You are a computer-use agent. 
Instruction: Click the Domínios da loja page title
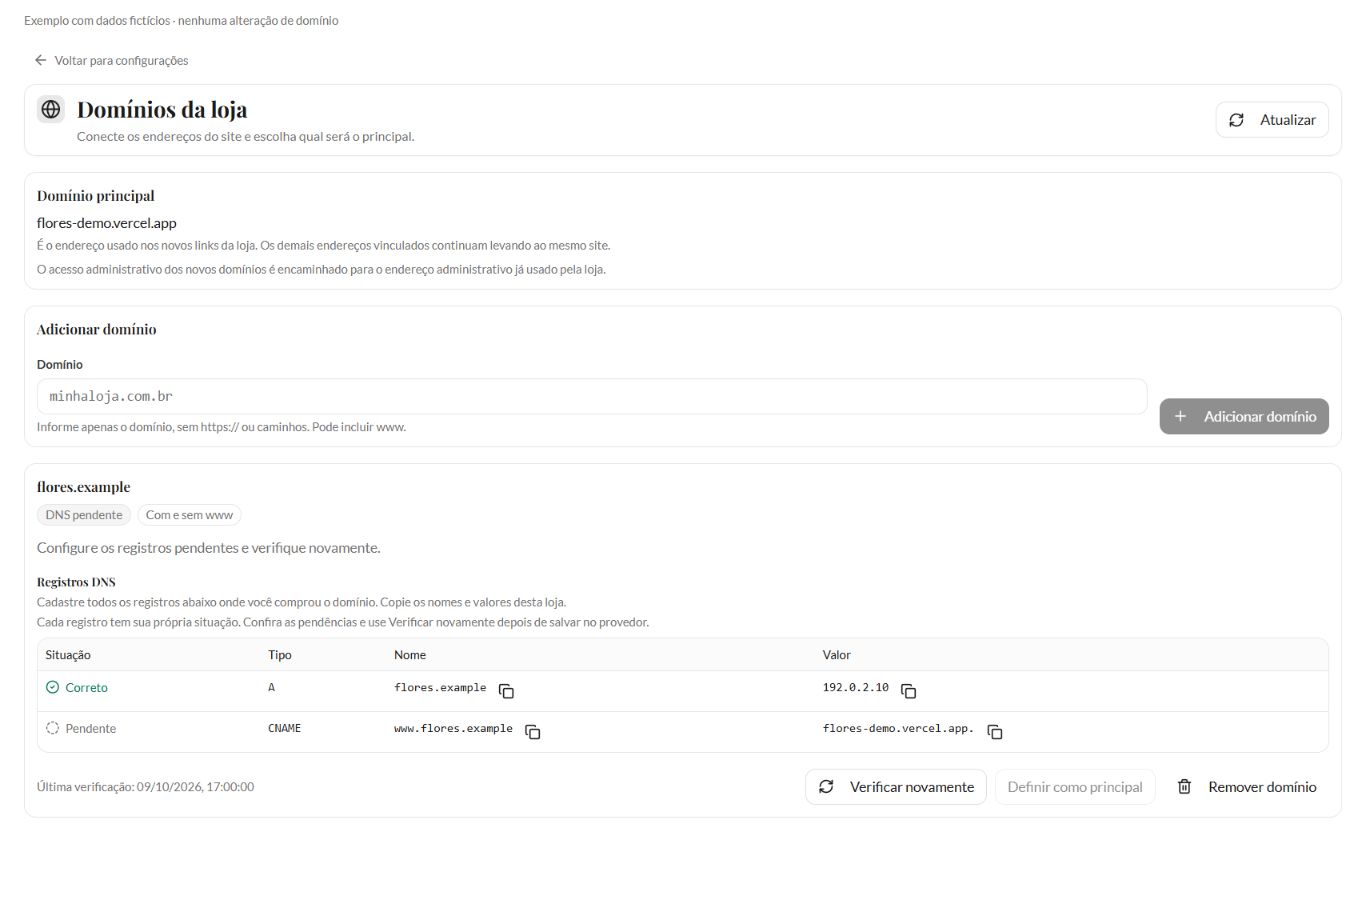click(162, 109)
